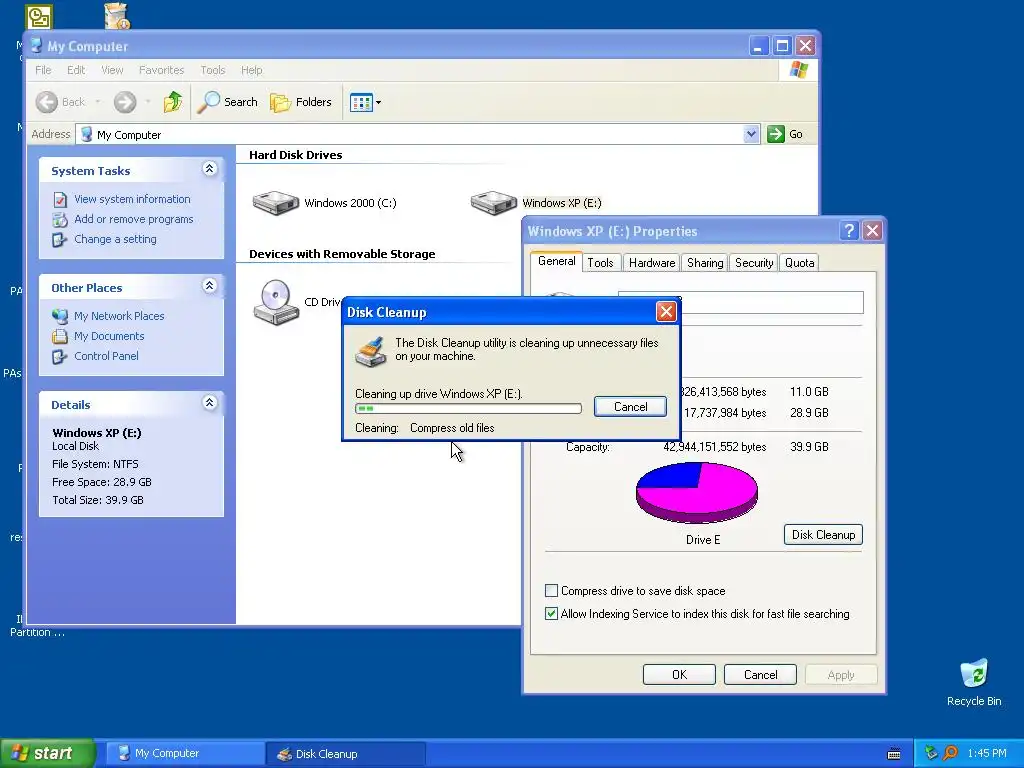Click the drive label text field in Properties
The height and width of the screenshot is (768, 1024).
(x=772, y=302)
